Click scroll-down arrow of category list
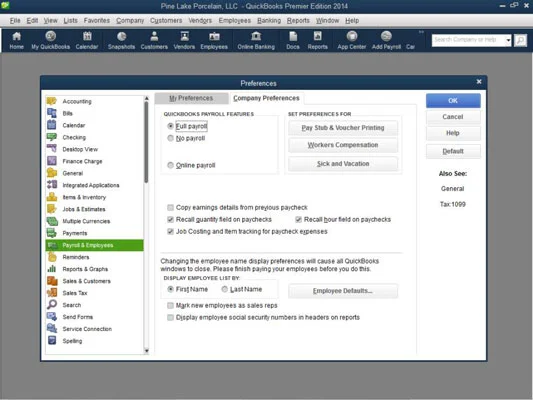This screenshot has height=400, width=533. point(147,350)
